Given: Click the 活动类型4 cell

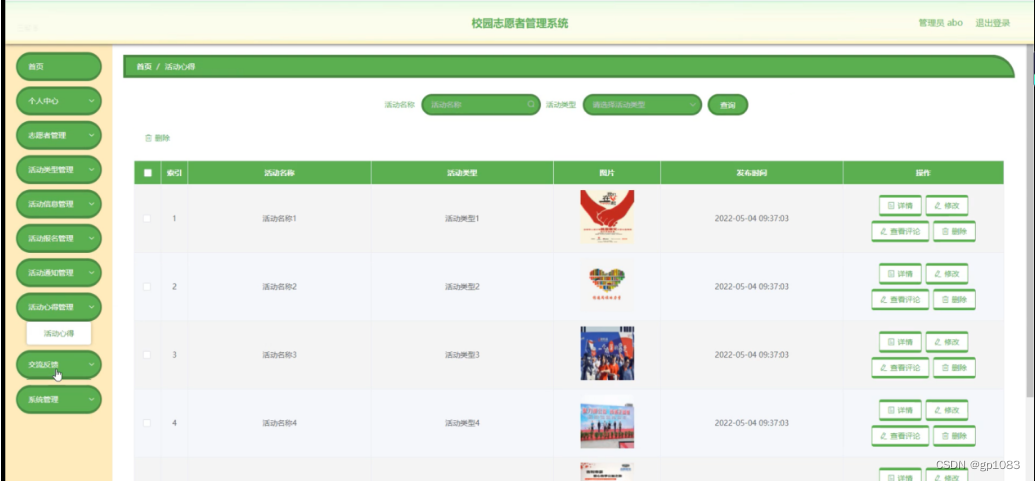Looking at the screenshot, I should tap(462, 423).
